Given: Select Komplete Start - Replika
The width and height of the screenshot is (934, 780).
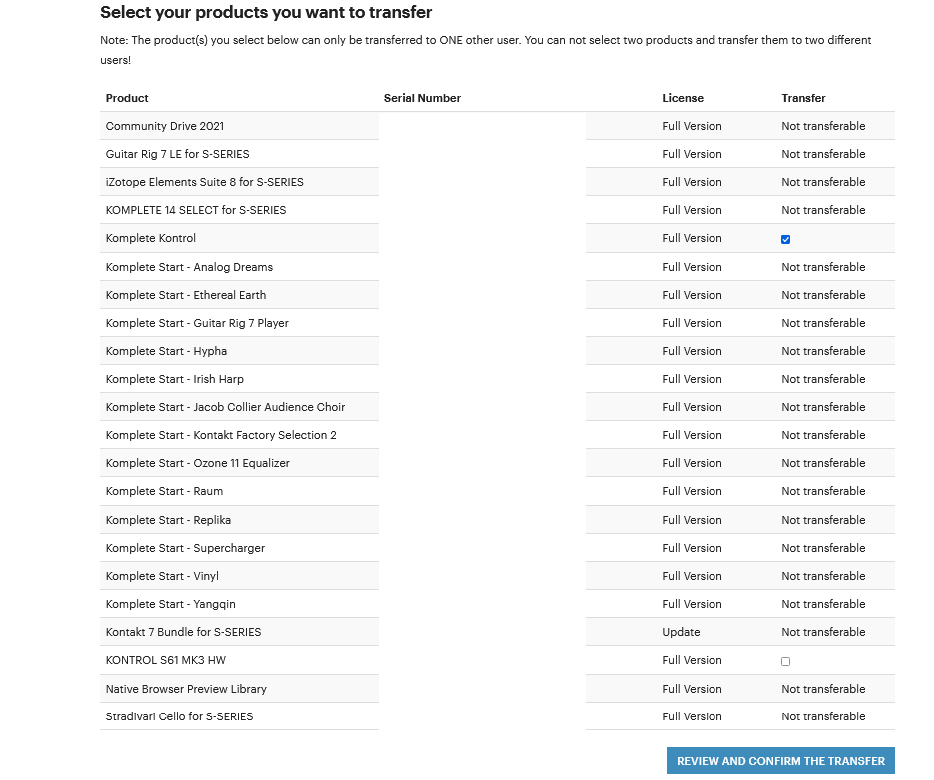Looking at the screenshot, I should coord(168,520).
